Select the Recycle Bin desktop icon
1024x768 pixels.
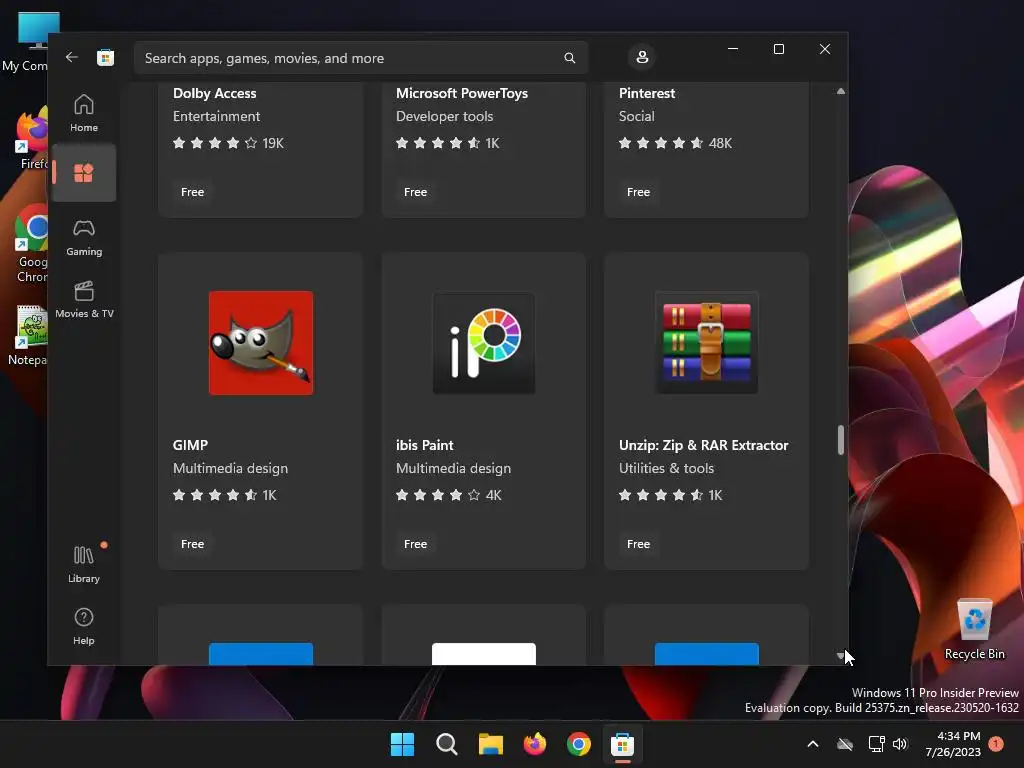[x=974, y=629]
